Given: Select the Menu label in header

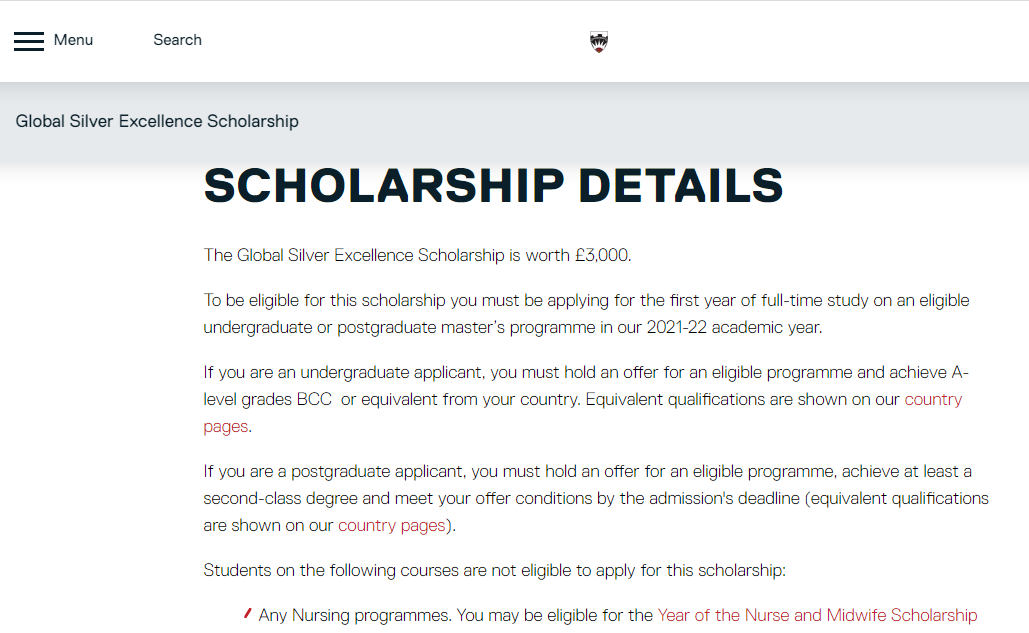Looking at the screenshot, I should 74,40.
